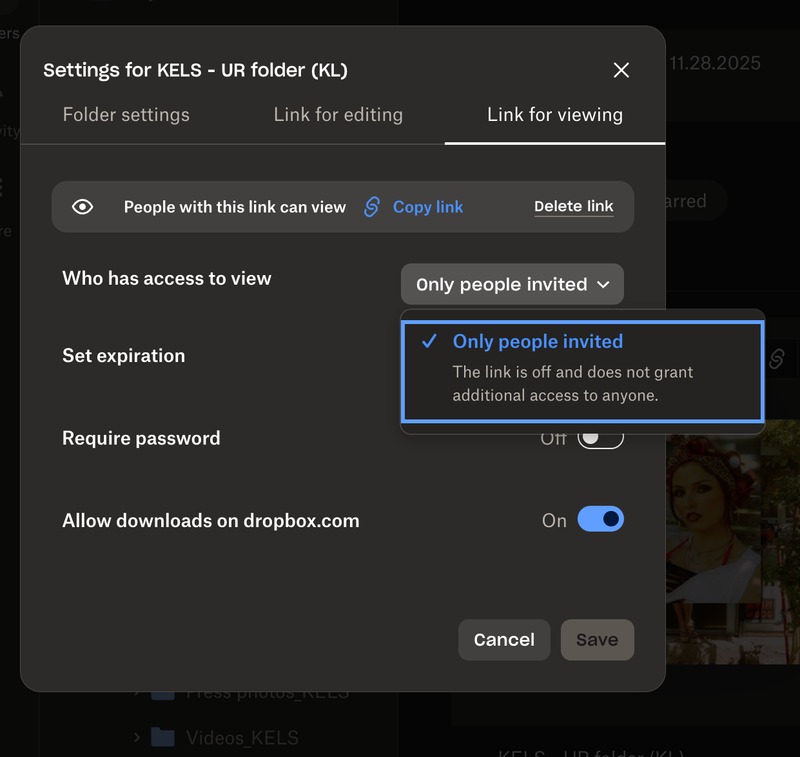
Task: Click Delete link
Action: 573,207
